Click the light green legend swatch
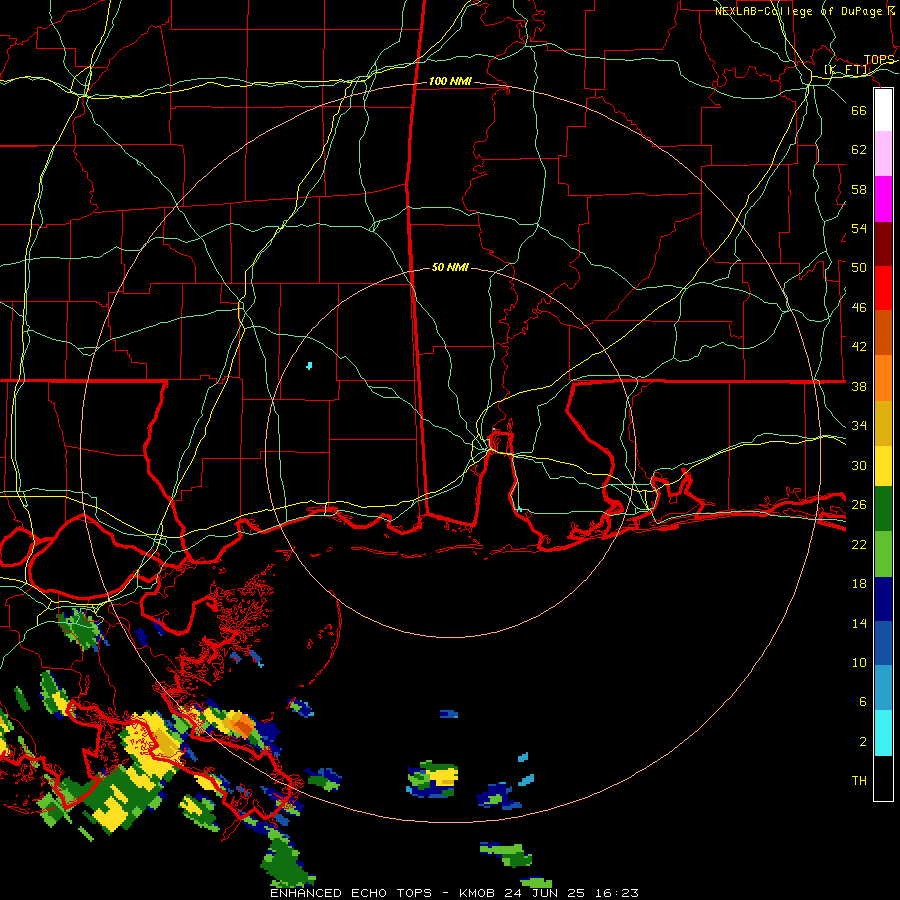Screen dimensions: 900x900 coord(883,553)
